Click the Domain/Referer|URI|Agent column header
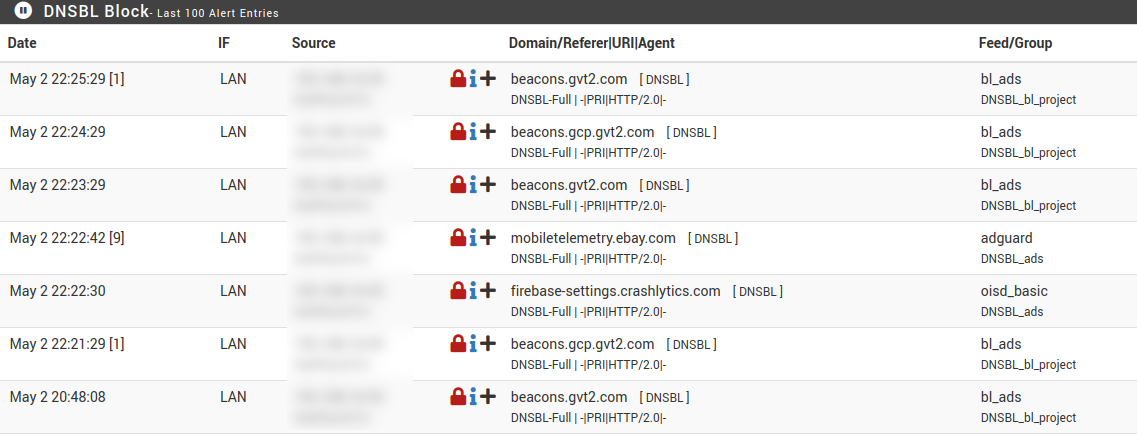The image size is (1137, 434). pyautogui.click(x=592, y=43)
